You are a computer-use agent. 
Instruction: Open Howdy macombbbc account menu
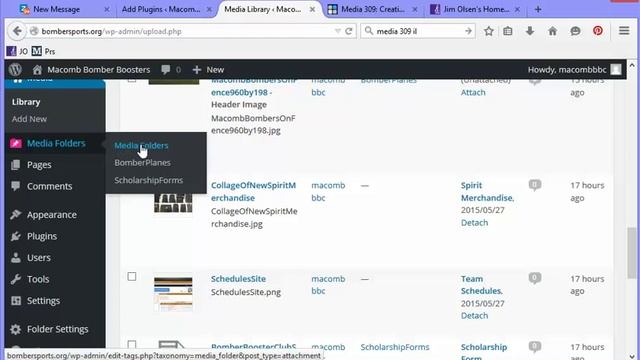574,70
